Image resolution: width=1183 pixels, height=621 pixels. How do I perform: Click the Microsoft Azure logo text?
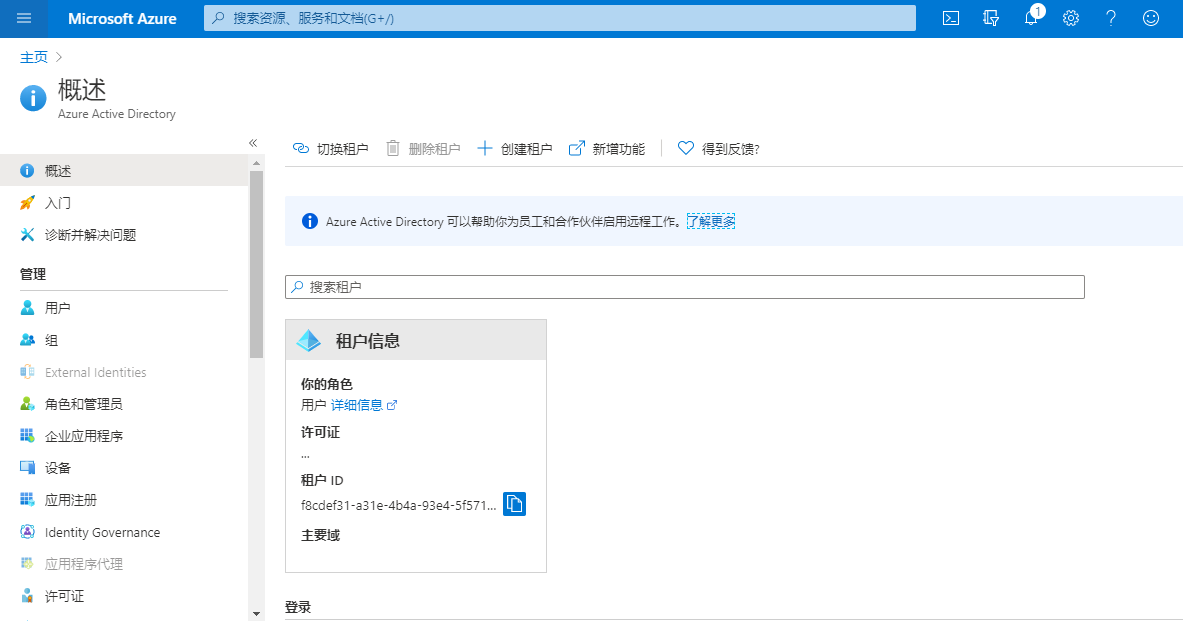point(122,19)
